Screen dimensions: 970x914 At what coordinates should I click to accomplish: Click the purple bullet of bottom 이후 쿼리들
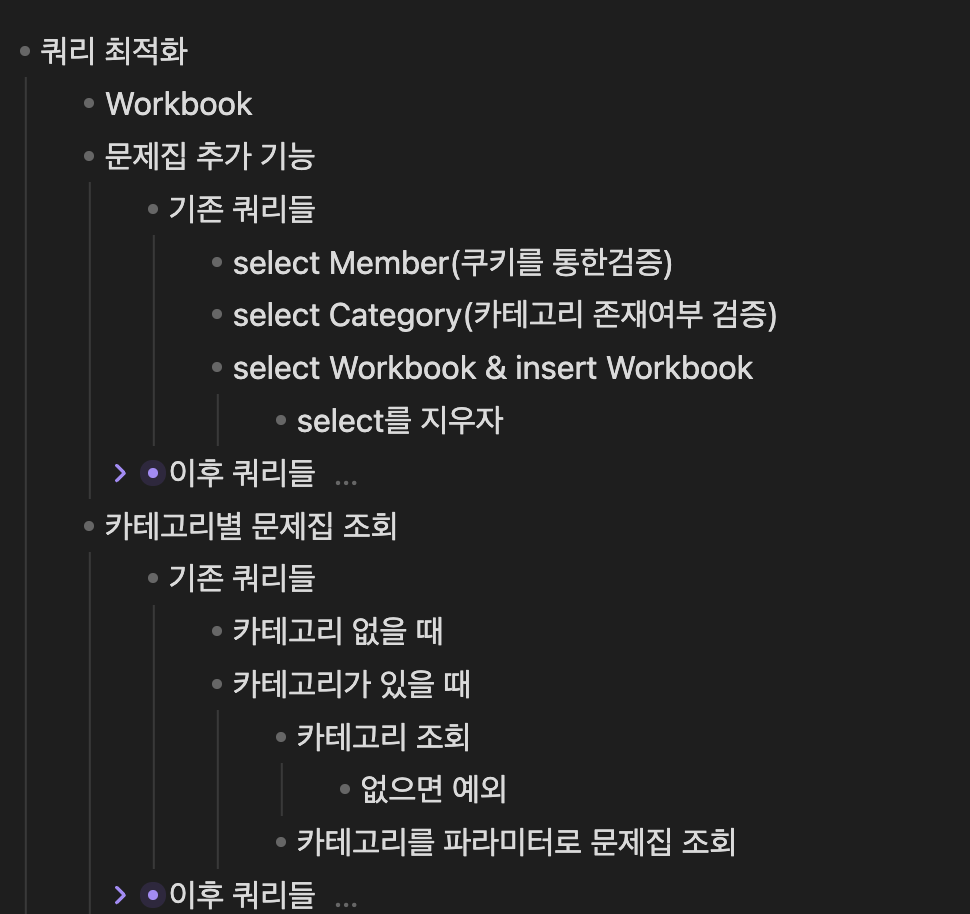pyautogui.click(x=153, y=895)
